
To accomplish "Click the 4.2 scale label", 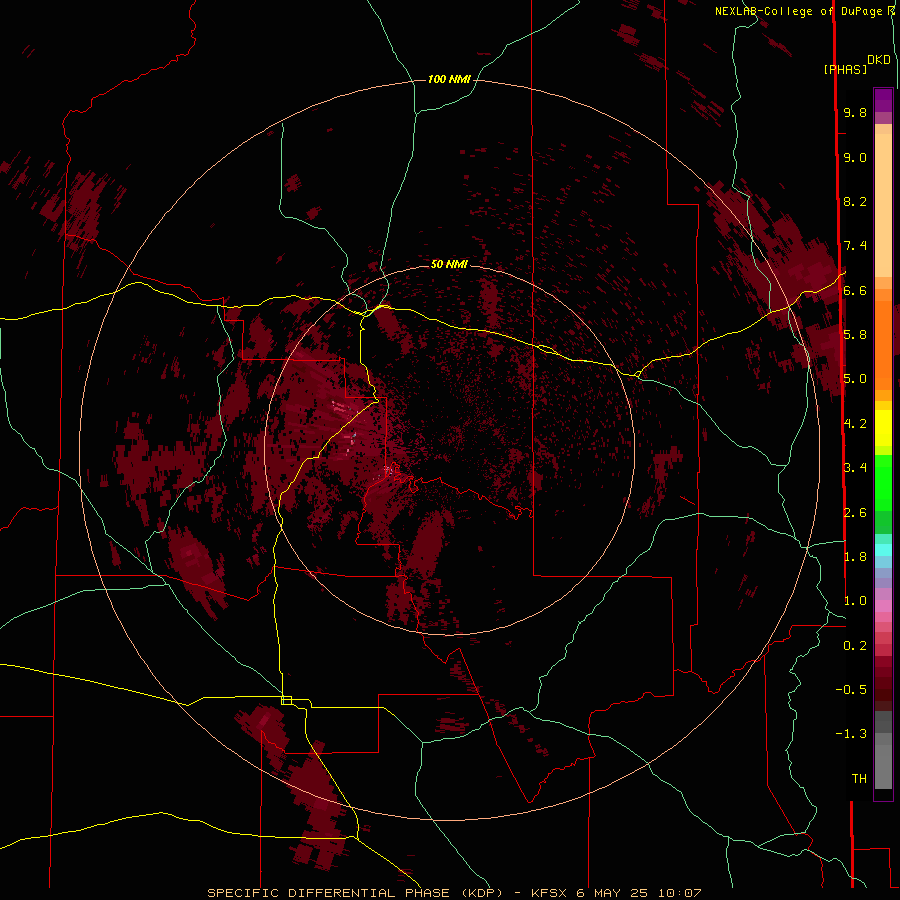I will coord(855,424).
